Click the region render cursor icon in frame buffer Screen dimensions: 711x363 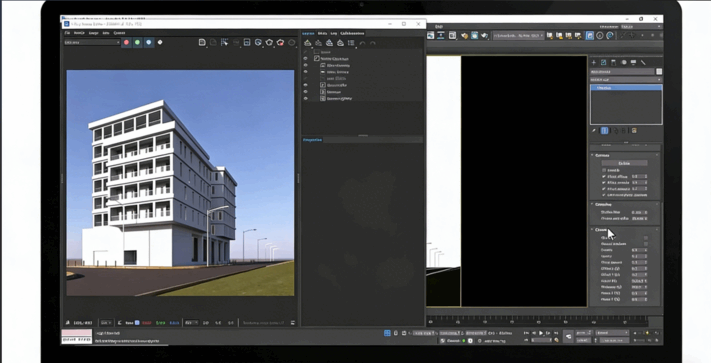click(x=224, y=42)
